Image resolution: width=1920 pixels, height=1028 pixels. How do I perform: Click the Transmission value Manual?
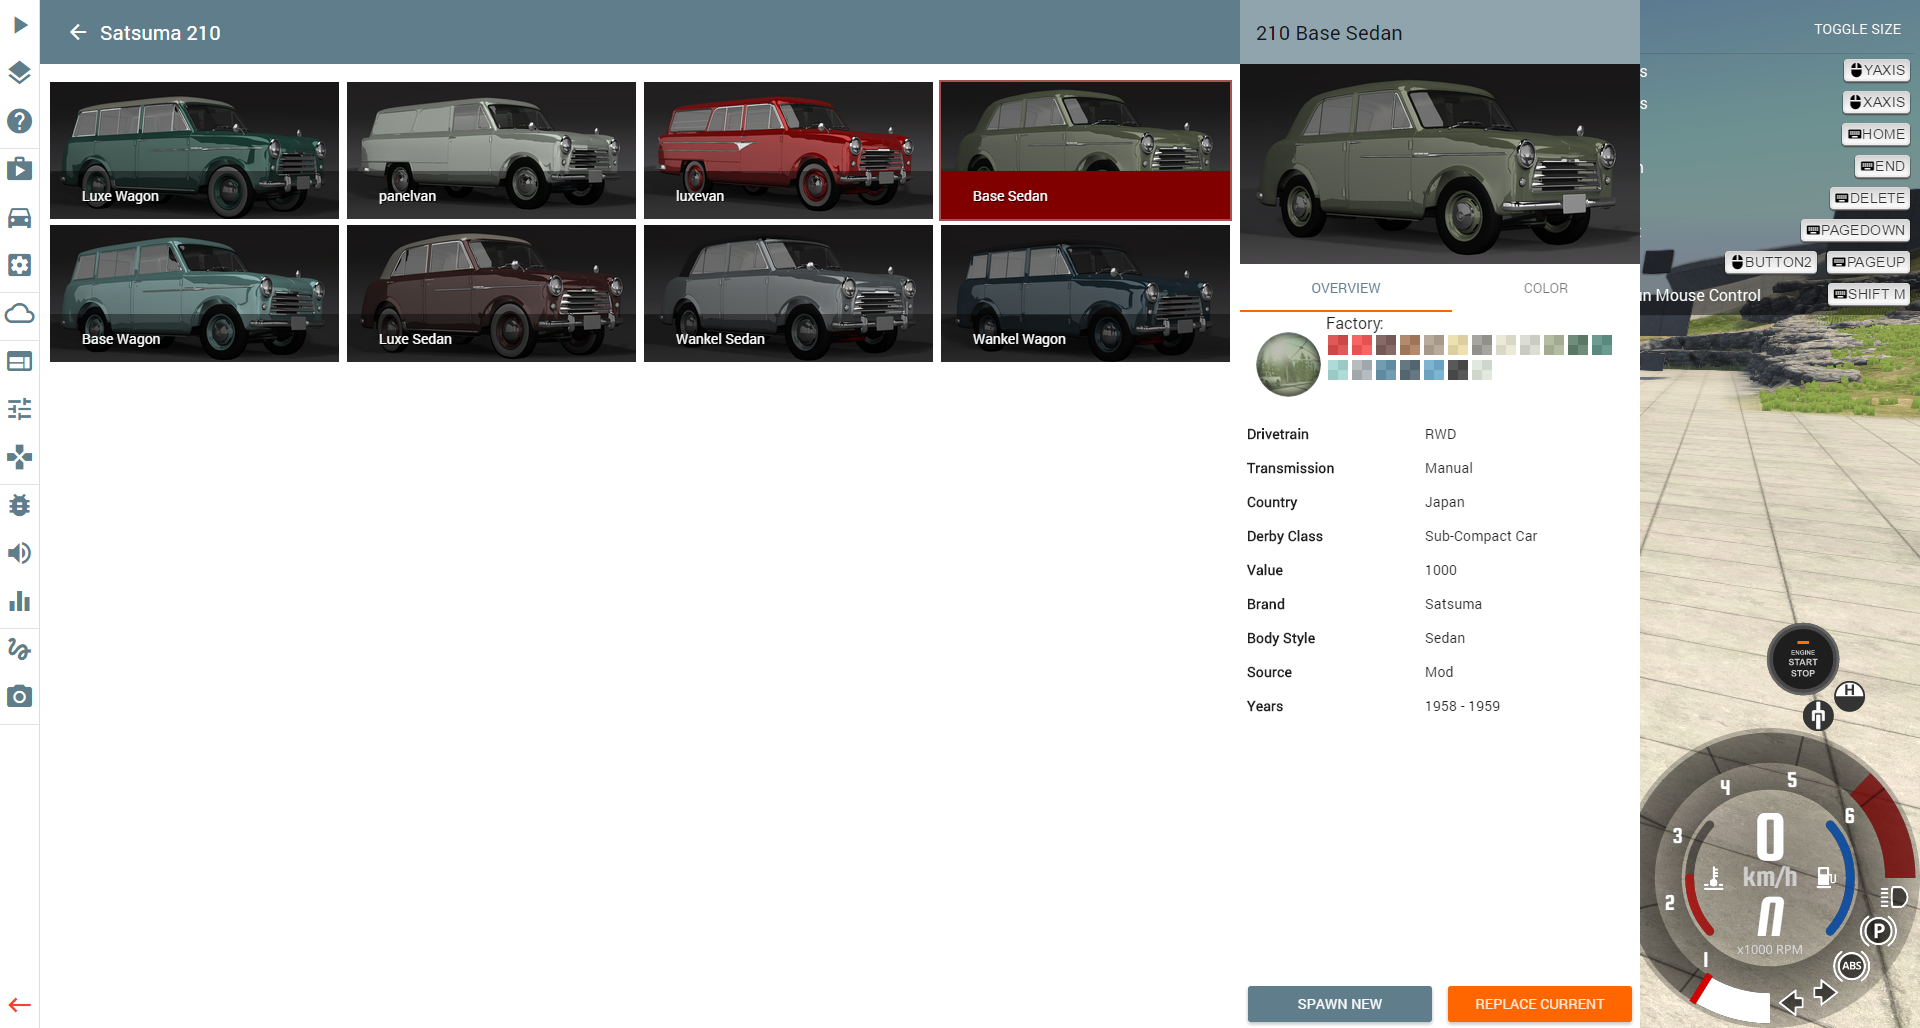(1448, 468)
